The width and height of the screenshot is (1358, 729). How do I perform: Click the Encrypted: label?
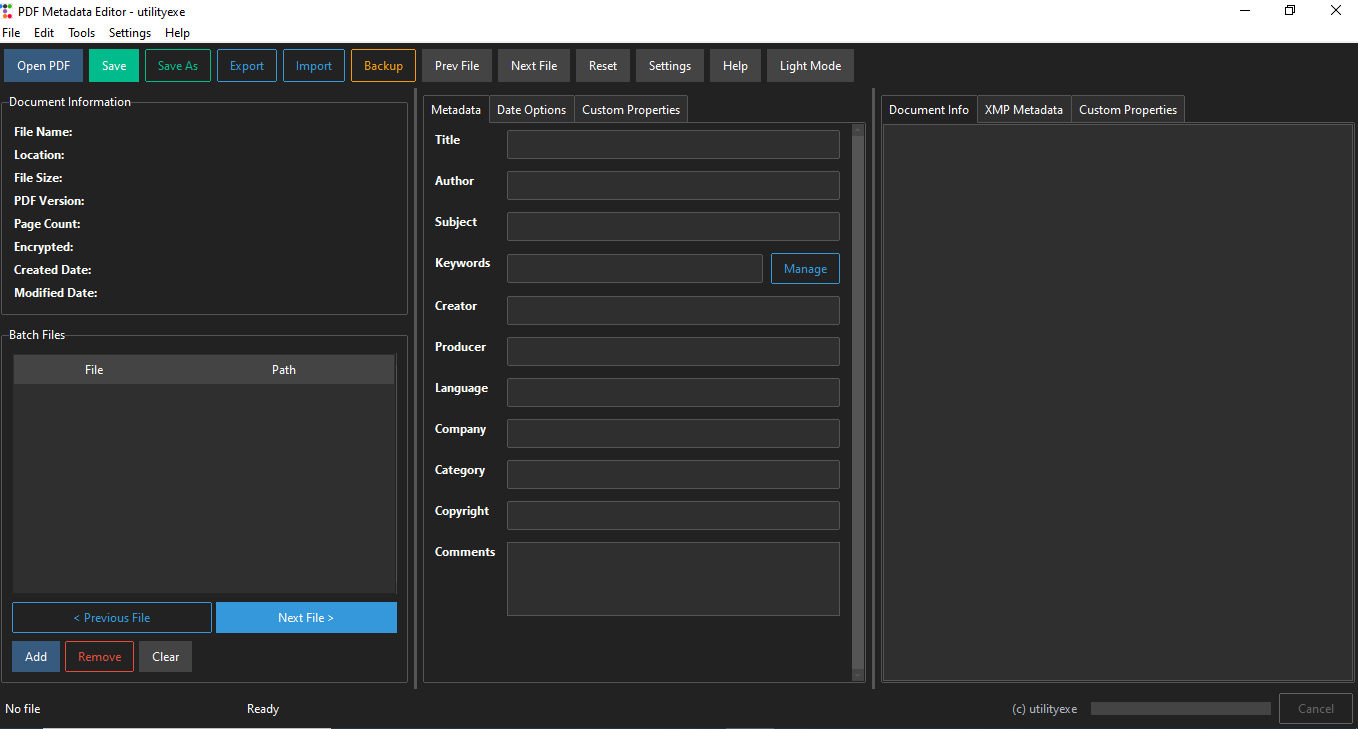(44, 247)
